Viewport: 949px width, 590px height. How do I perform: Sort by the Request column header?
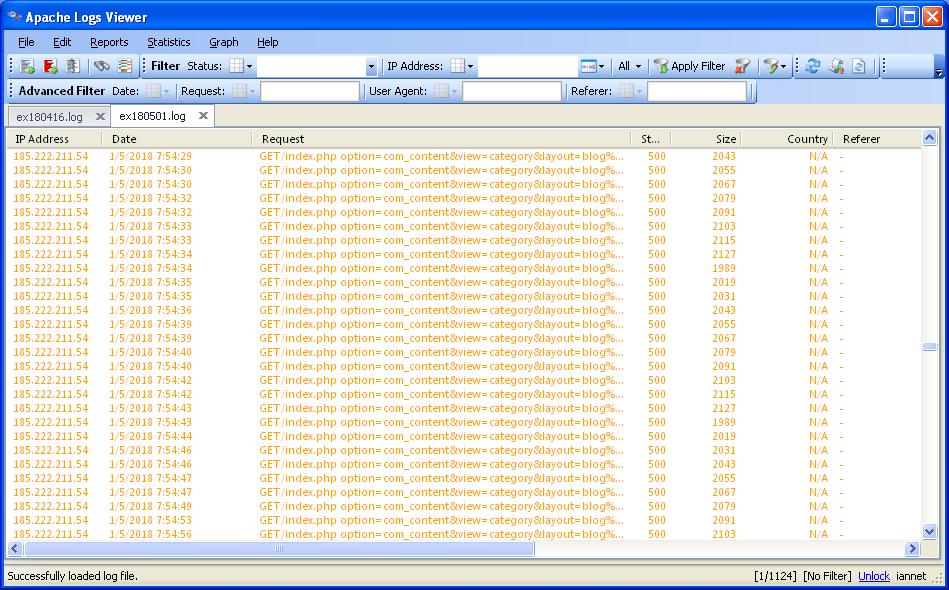(441, 139)
